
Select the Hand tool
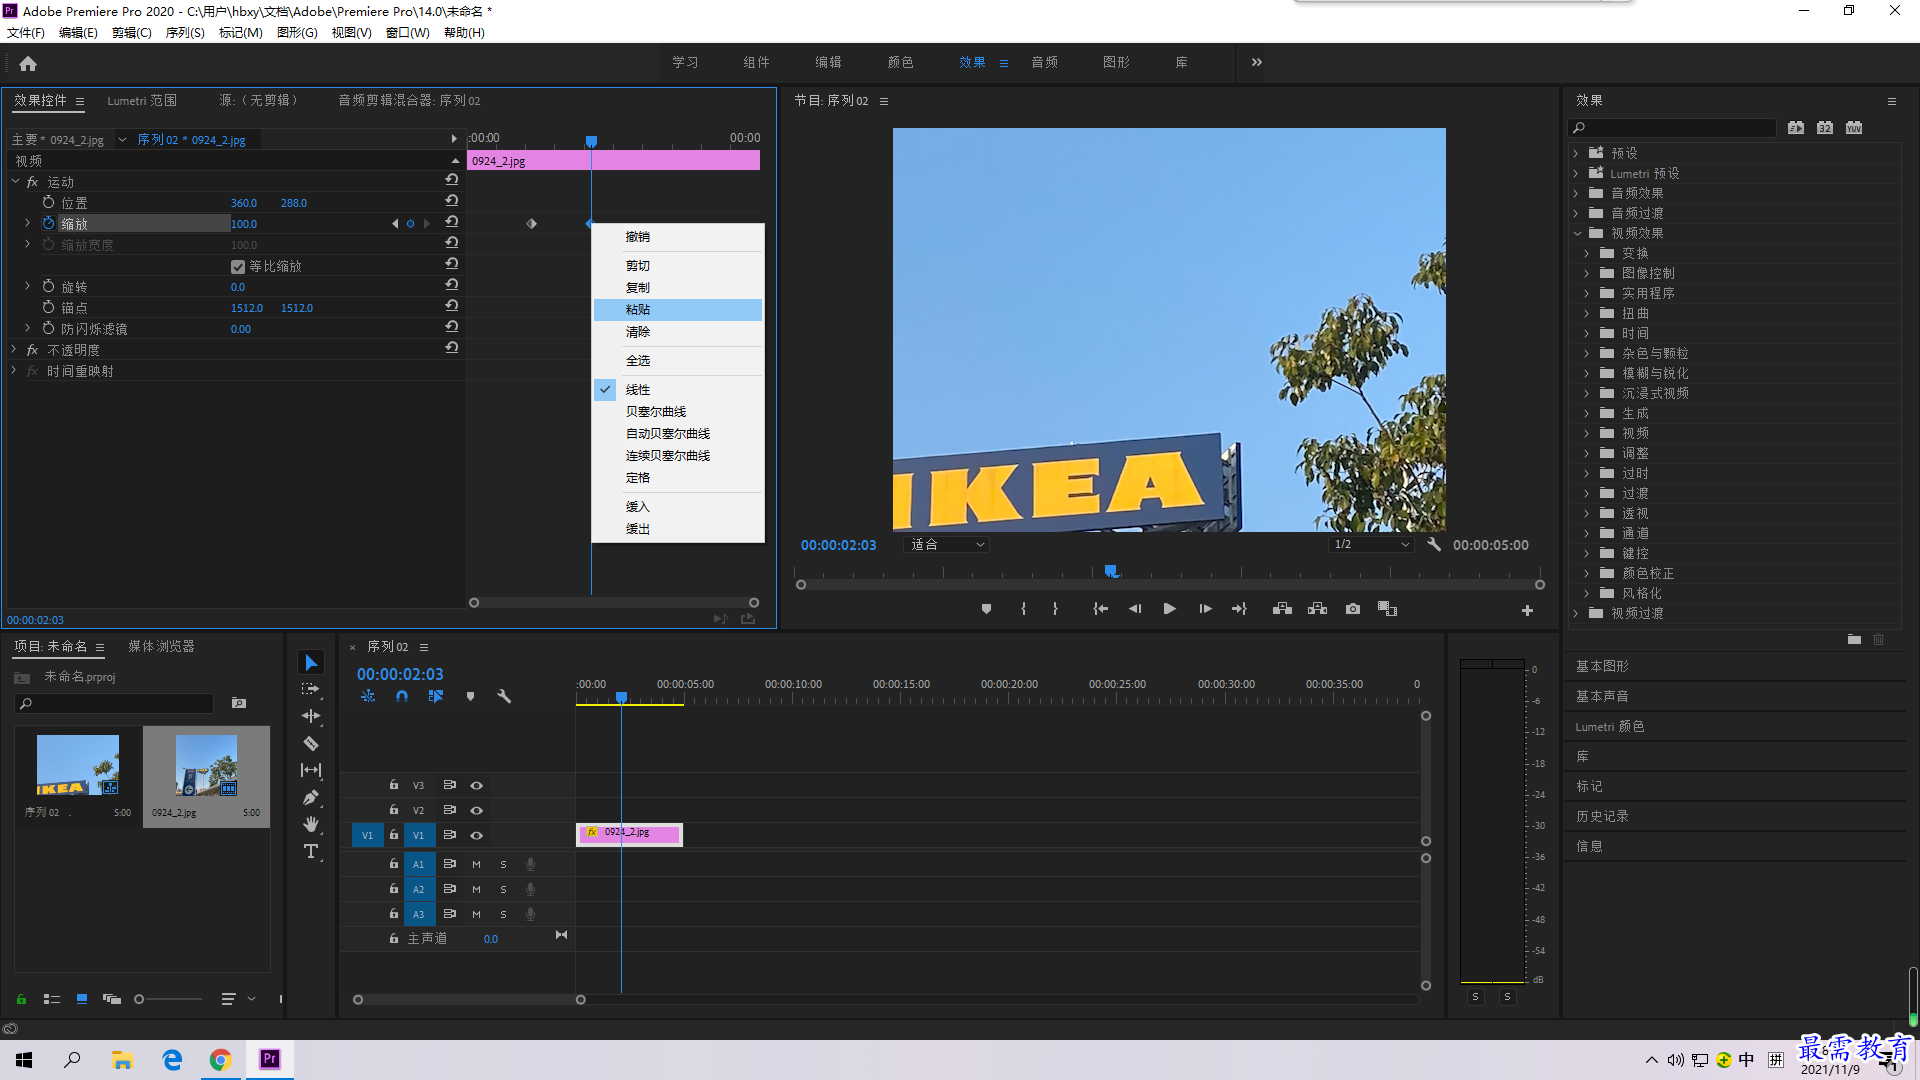pos(311,824)
